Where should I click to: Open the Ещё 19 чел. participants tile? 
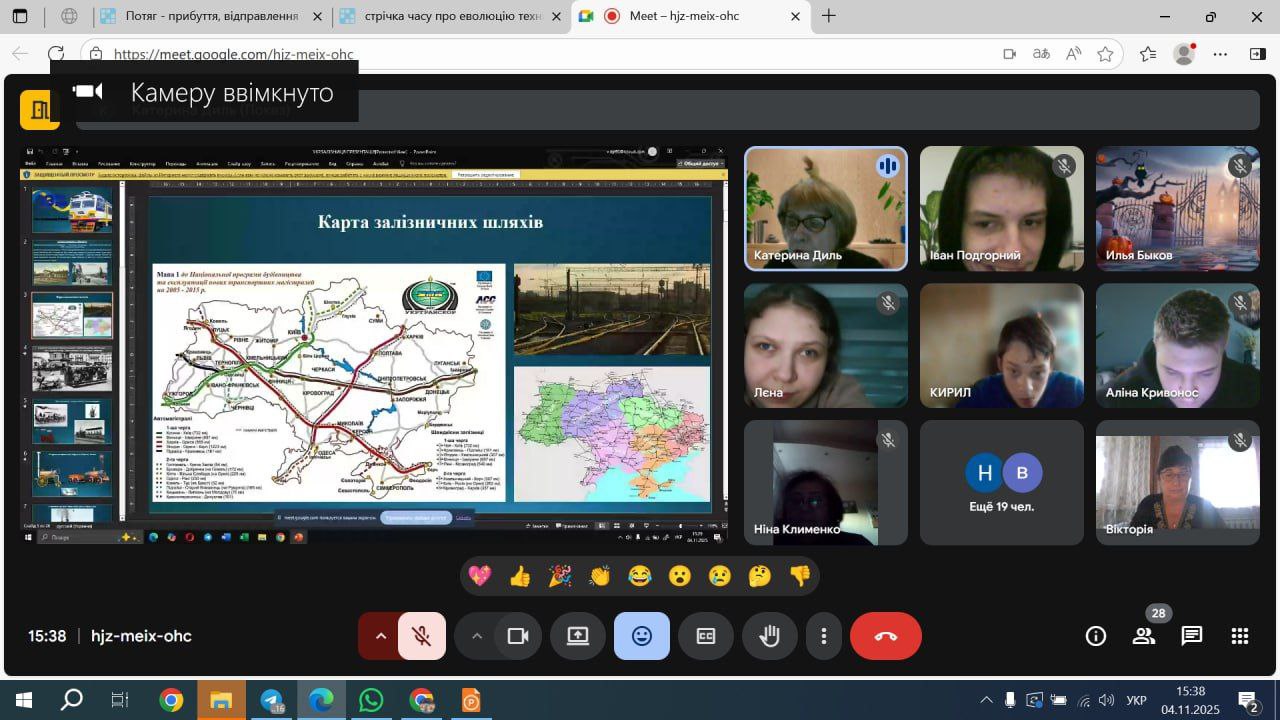1002,483
